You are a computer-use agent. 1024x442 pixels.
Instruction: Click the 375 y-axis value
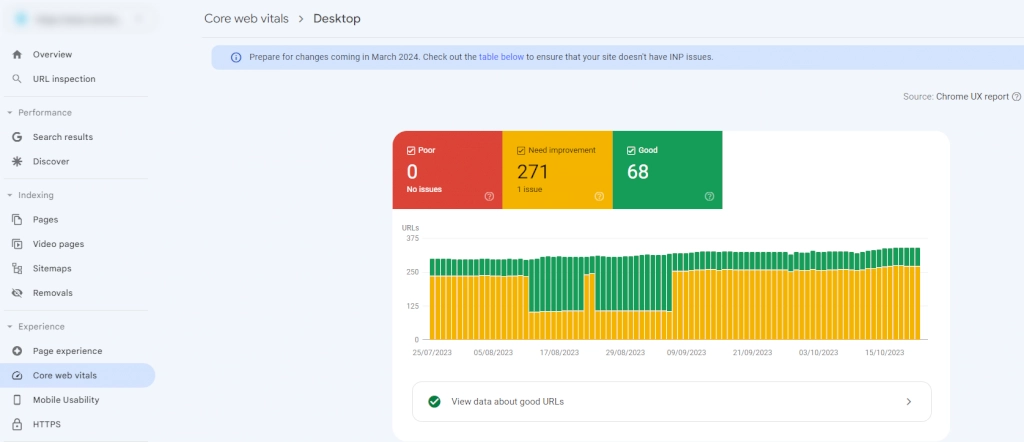[412, 238]
